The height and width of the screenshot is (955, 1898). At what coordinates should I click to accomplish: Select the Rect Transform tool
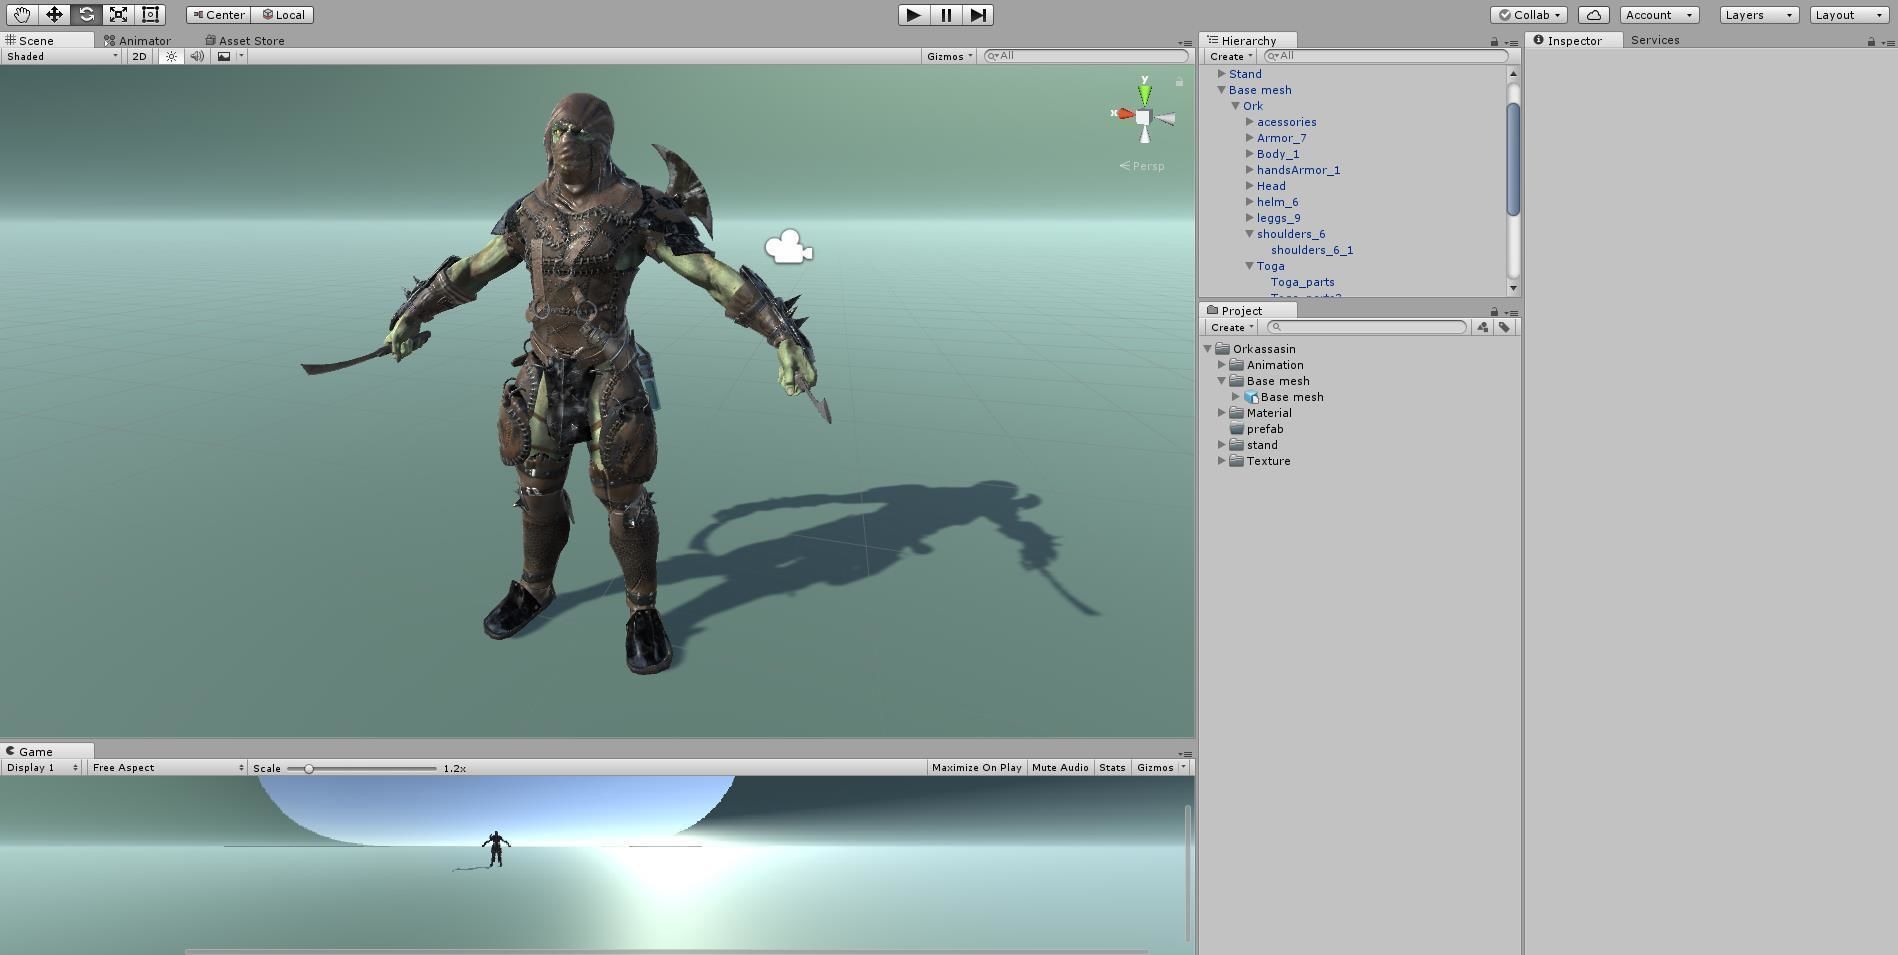(x=150, y=15)
